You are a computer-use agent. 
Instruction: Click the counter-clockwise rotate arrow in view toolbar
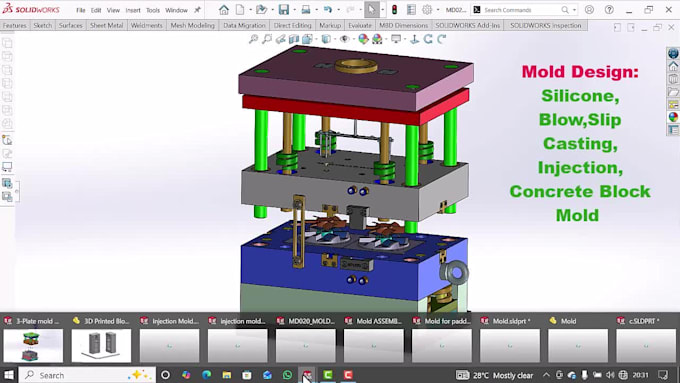tap(428, 39)
